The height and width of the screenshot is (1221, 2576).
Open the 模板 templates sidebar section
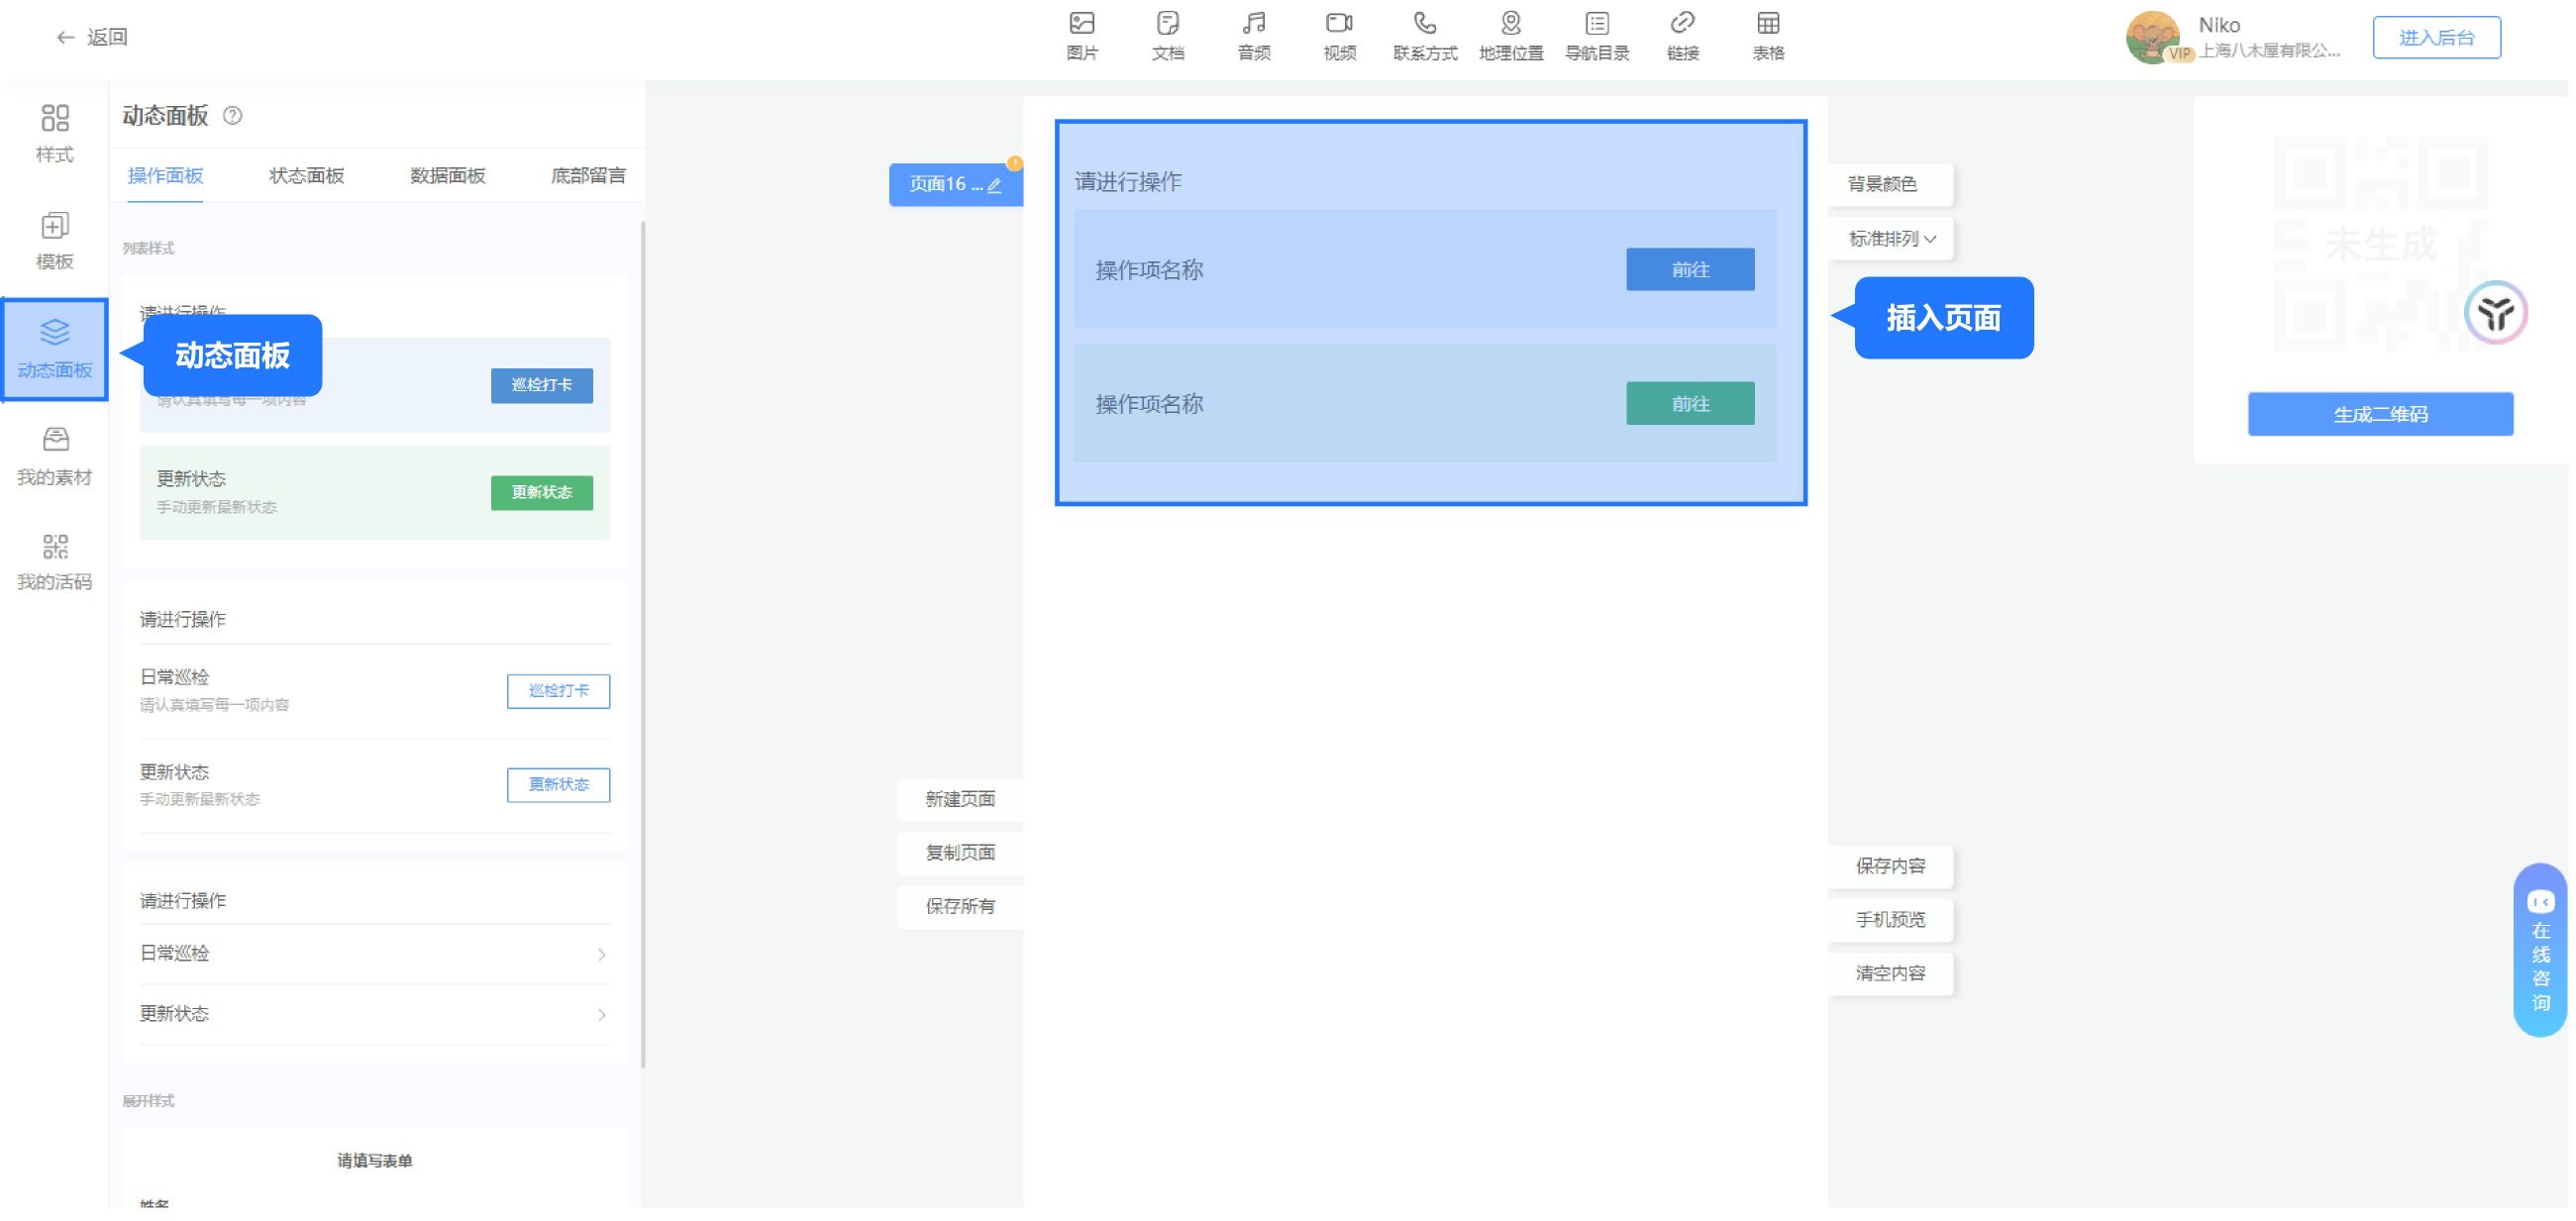pos(55,241)
